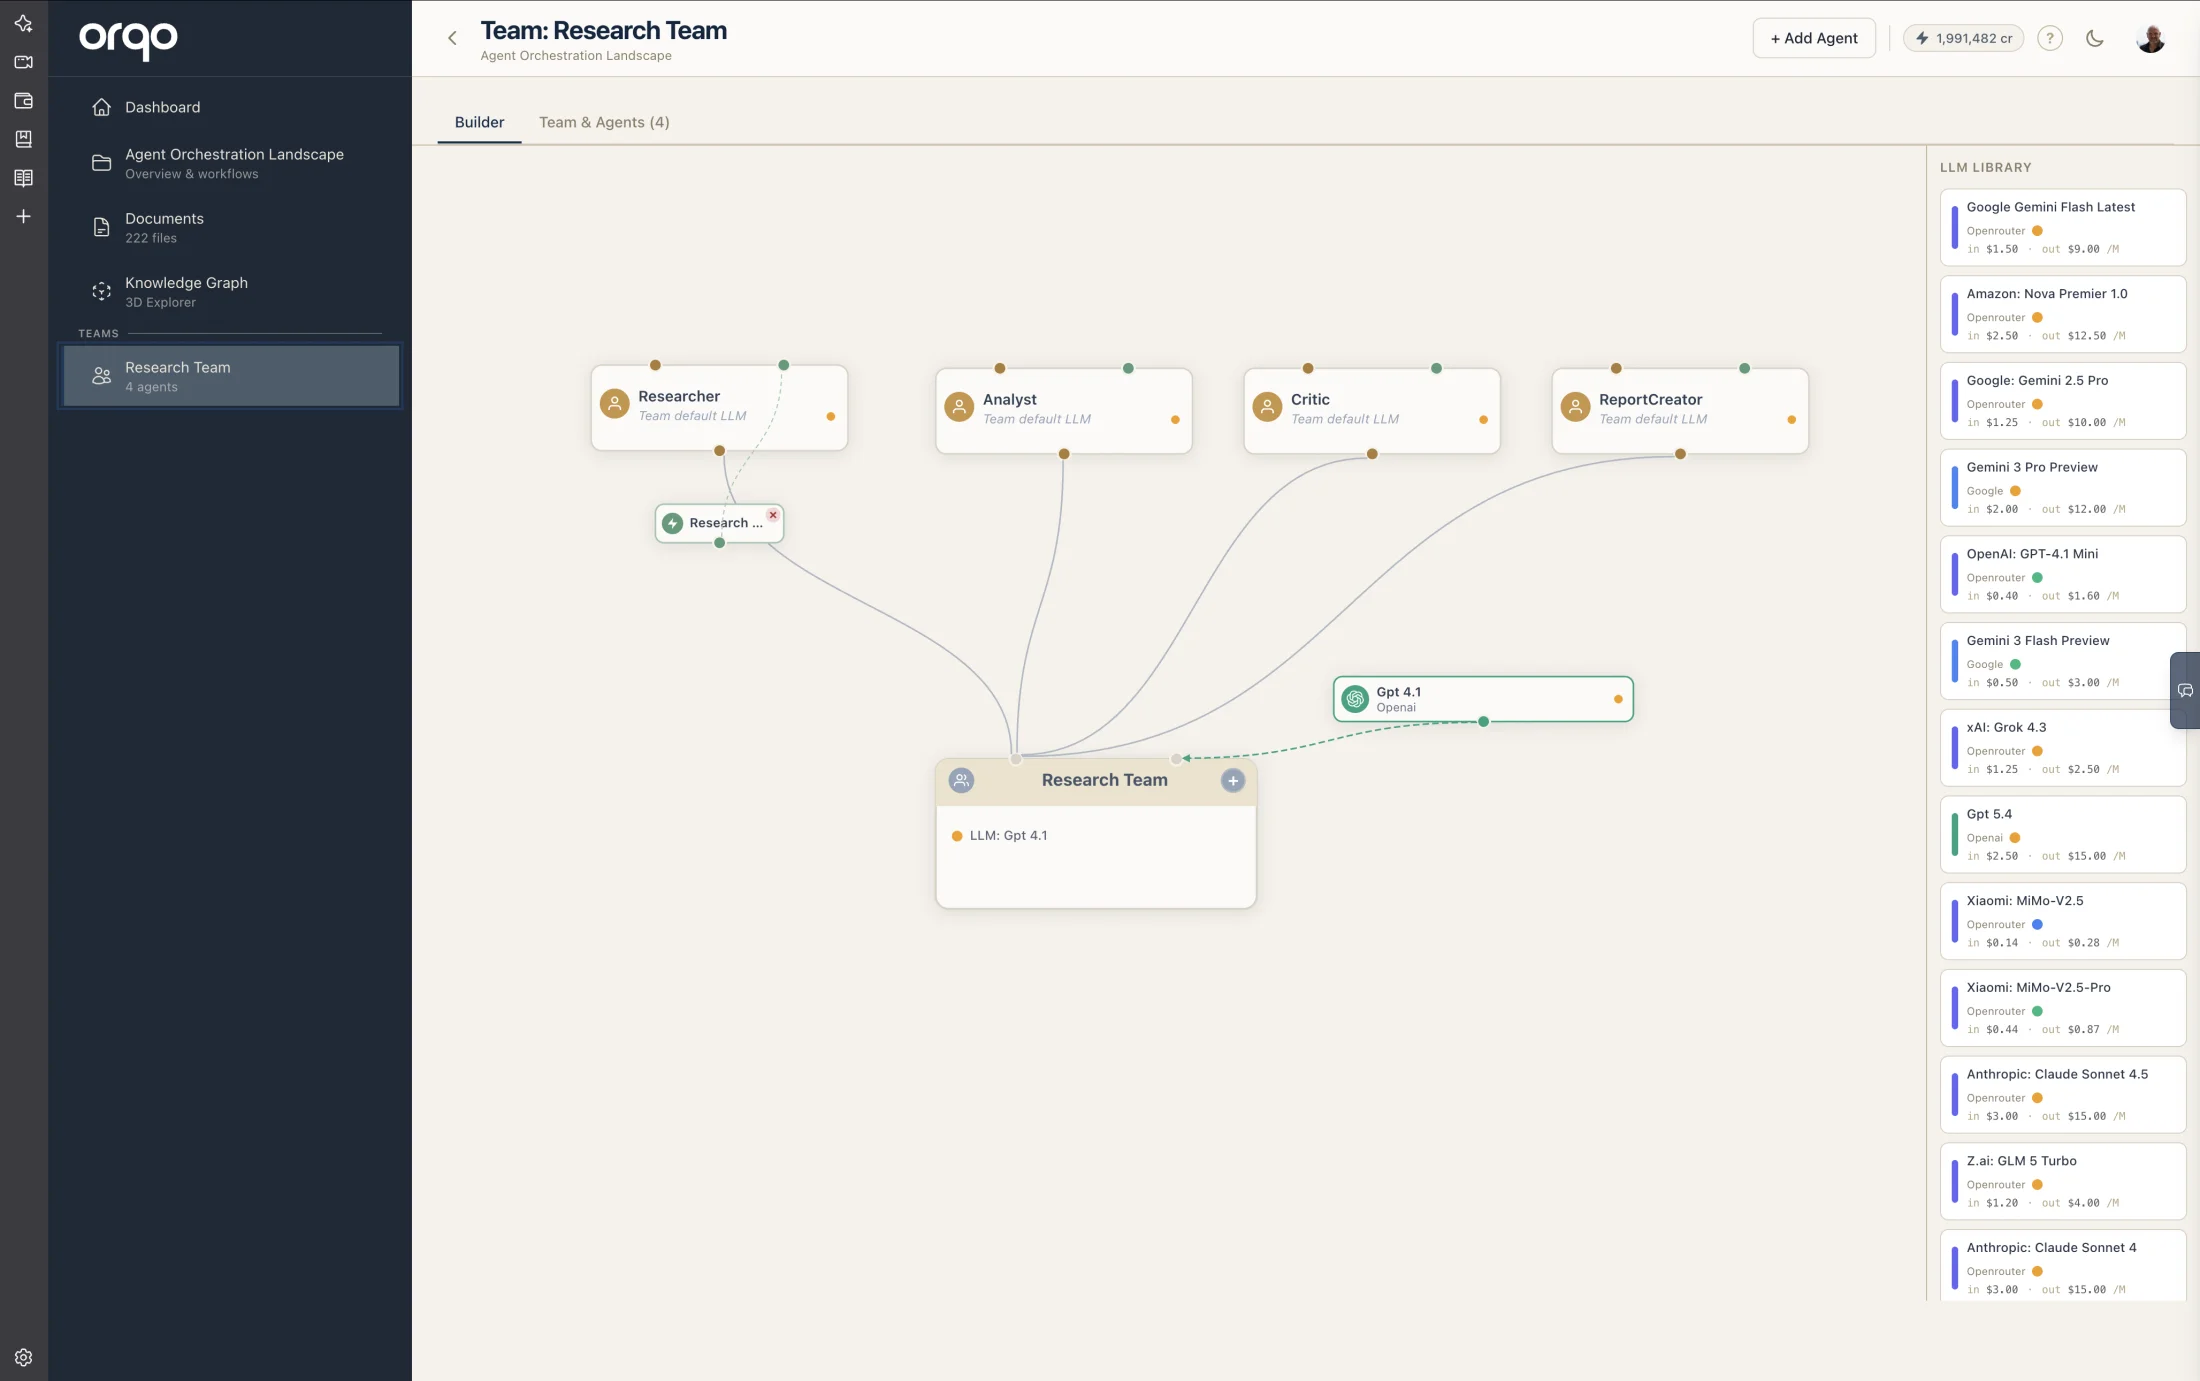Select Anthropic: Claude Sonnet 4 card
The image size is (2200, 1381).
(x=2062, y=1266)
